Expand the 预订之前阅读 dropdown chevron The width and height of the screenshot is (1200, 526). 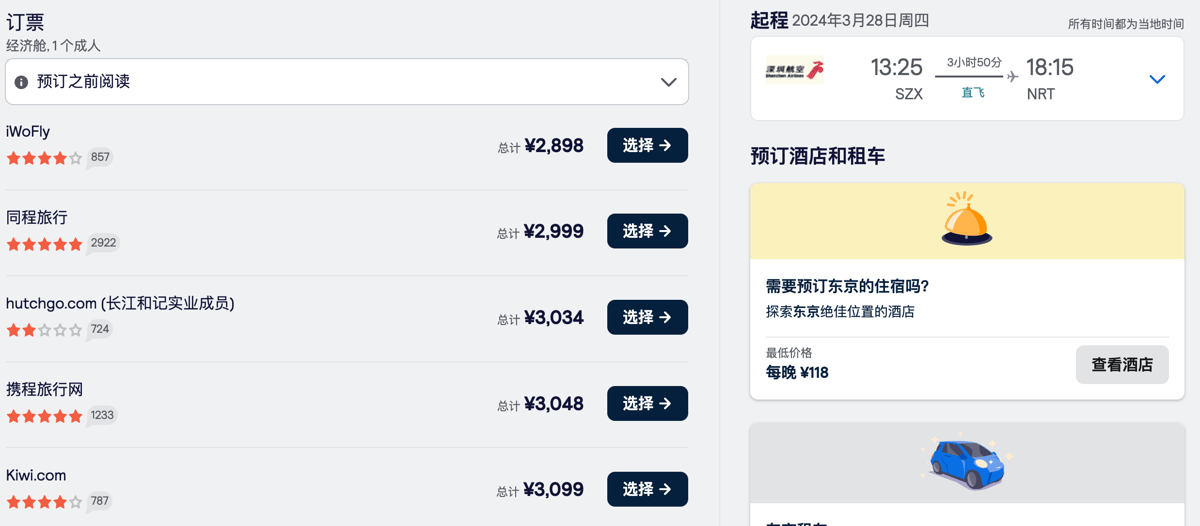(x=669, y=82)
